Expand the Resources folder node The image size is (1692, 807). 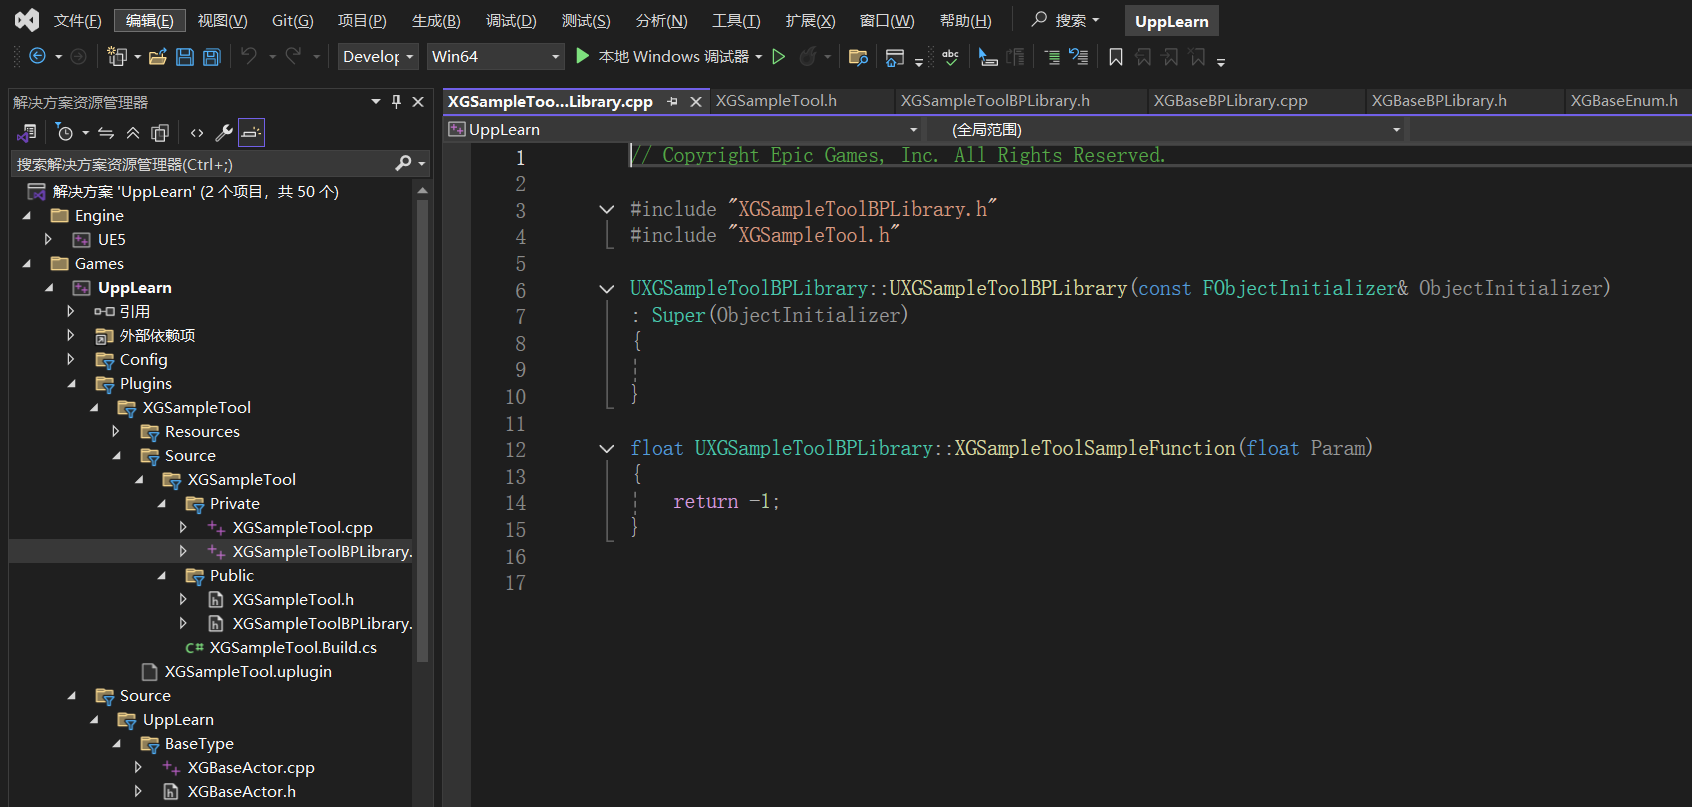(x=116, y=431)
